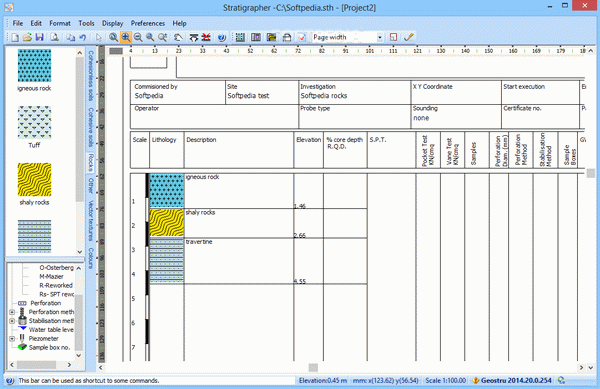Image resolution: width=600 pixels, height=389 pixels.
Task: Select the O-Osterberg tree item
Action: click(57, 268)
